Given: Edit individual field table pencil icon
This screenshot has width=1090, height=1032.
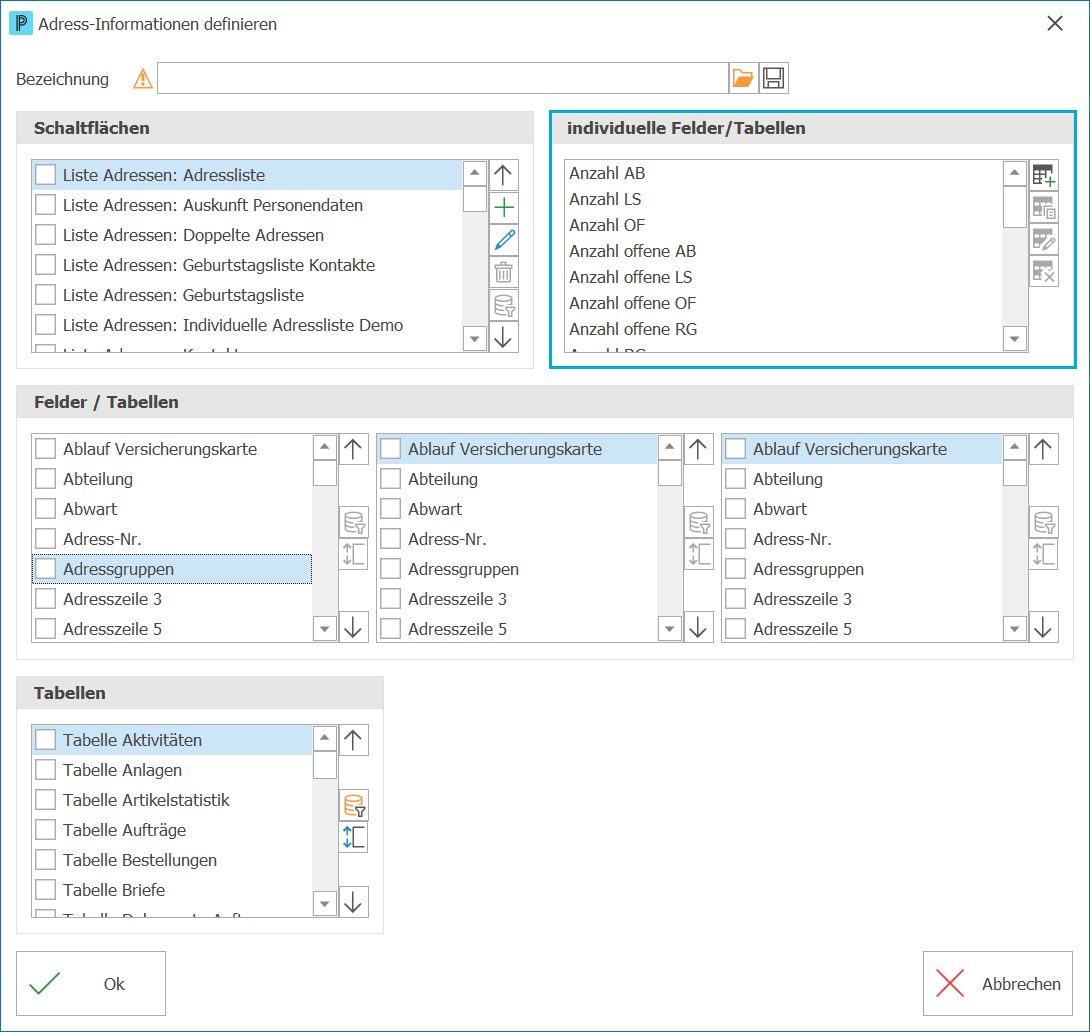Looking at the screenshot, I should tap(1043, 240).
